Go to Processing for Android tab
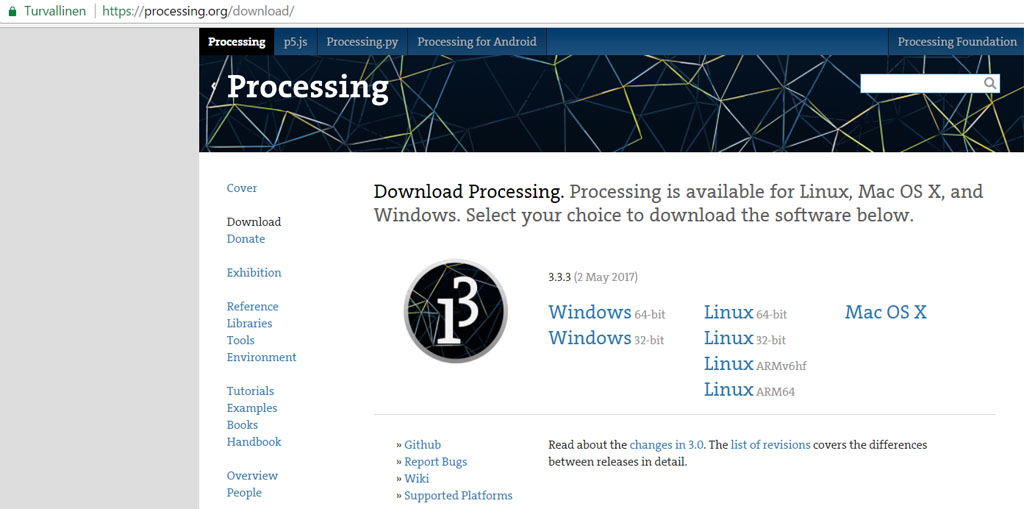1024x509 pixels. click(477, 42)
